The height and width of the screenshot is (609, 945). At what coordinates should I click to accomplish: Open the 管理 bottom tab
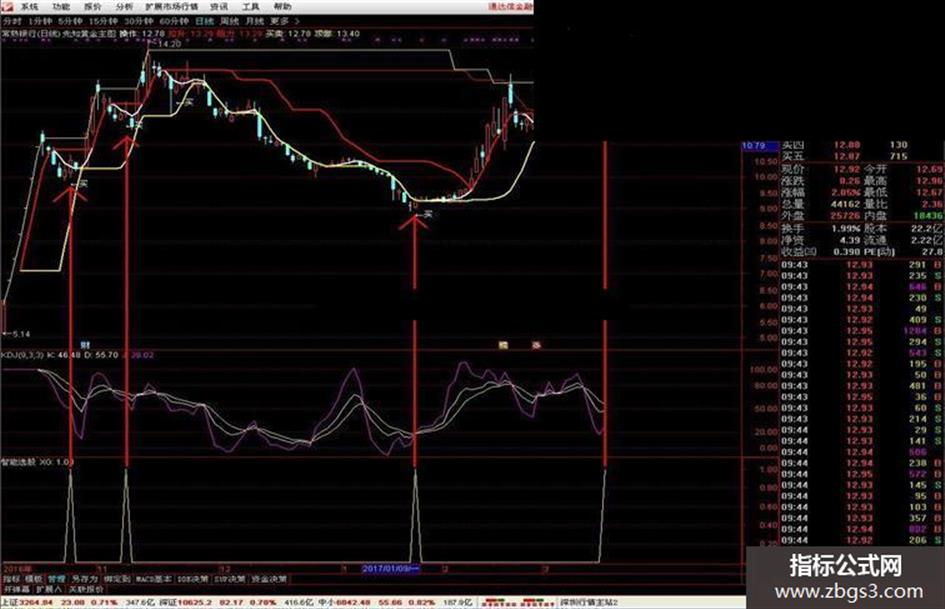(x=57, y=579)
